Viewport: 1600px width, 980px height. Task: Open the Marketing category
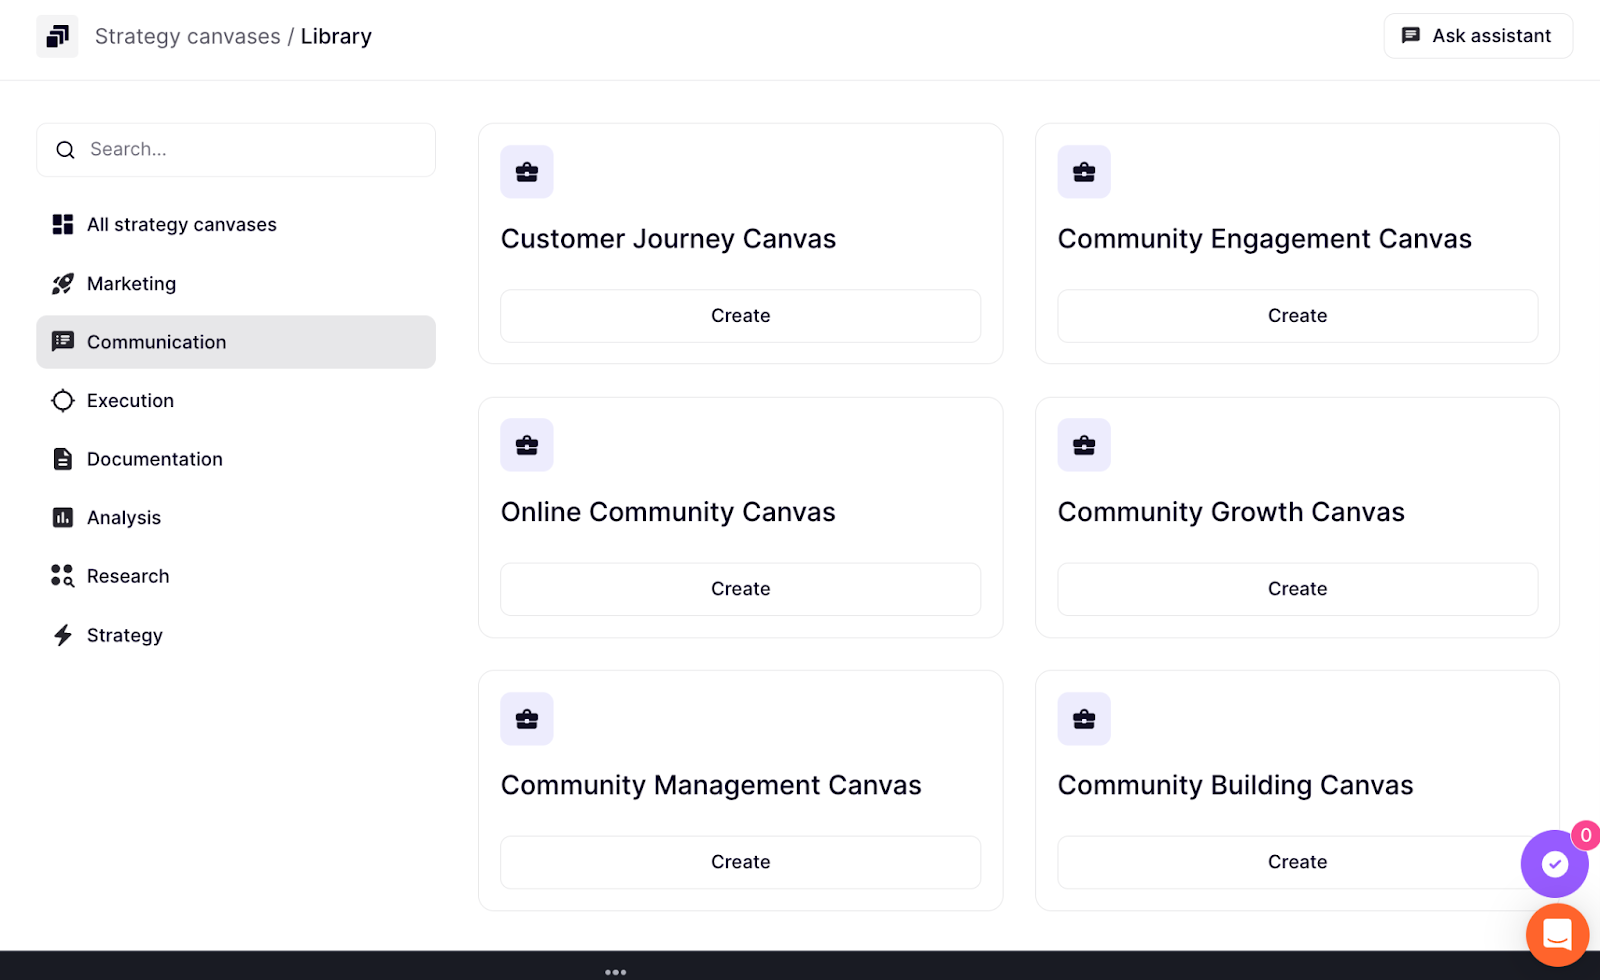pyautogui.click(x=131, y=284)
